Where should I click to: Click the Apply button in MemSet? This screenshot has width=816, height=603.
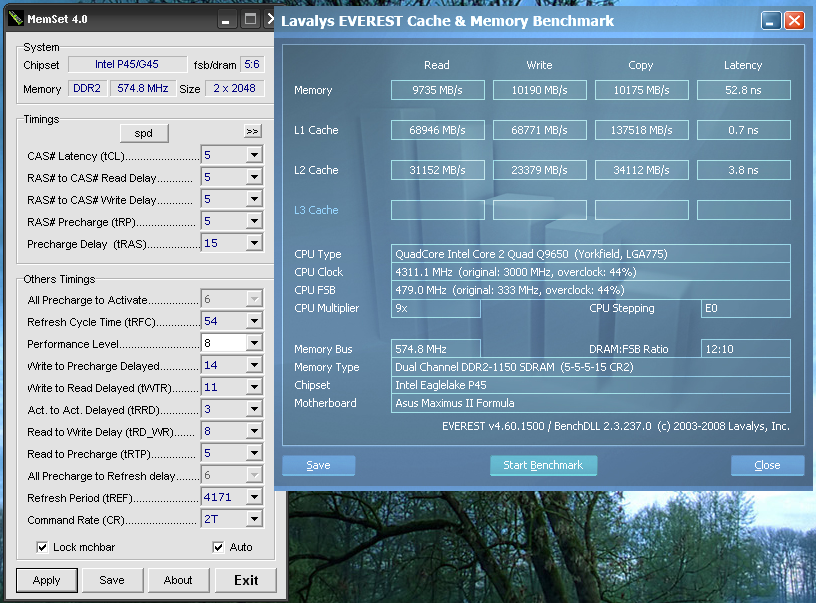47,580
